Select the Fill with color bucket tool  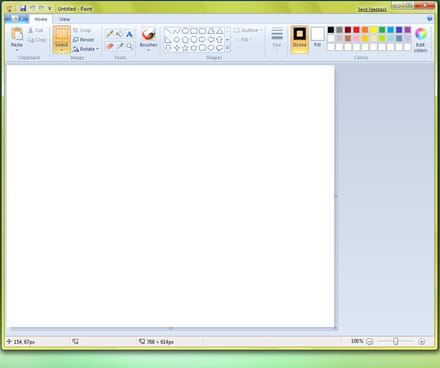(119, 34)
